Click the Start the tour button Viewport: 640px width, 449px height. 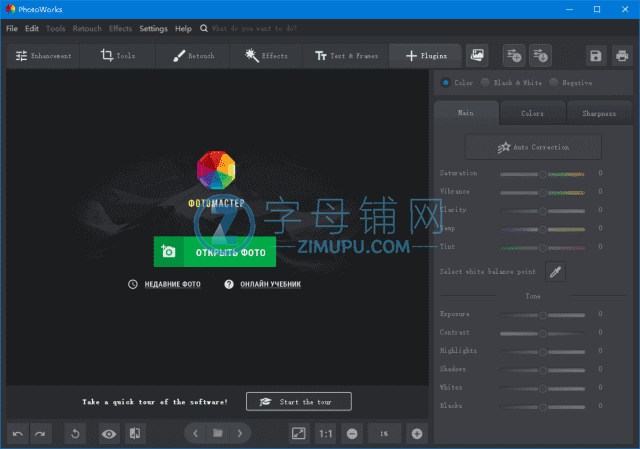(299, 402)
